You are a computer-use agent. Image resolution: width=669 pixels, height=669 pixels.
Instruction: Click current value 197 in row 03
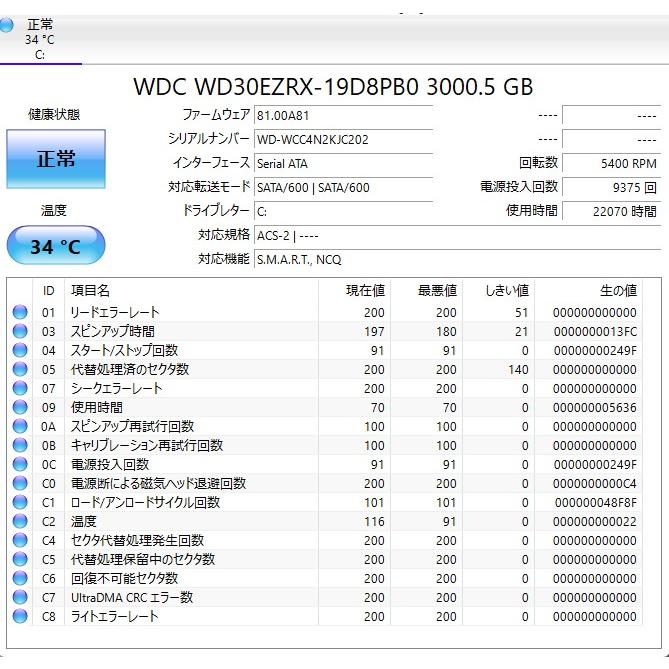tap(374, 332)
